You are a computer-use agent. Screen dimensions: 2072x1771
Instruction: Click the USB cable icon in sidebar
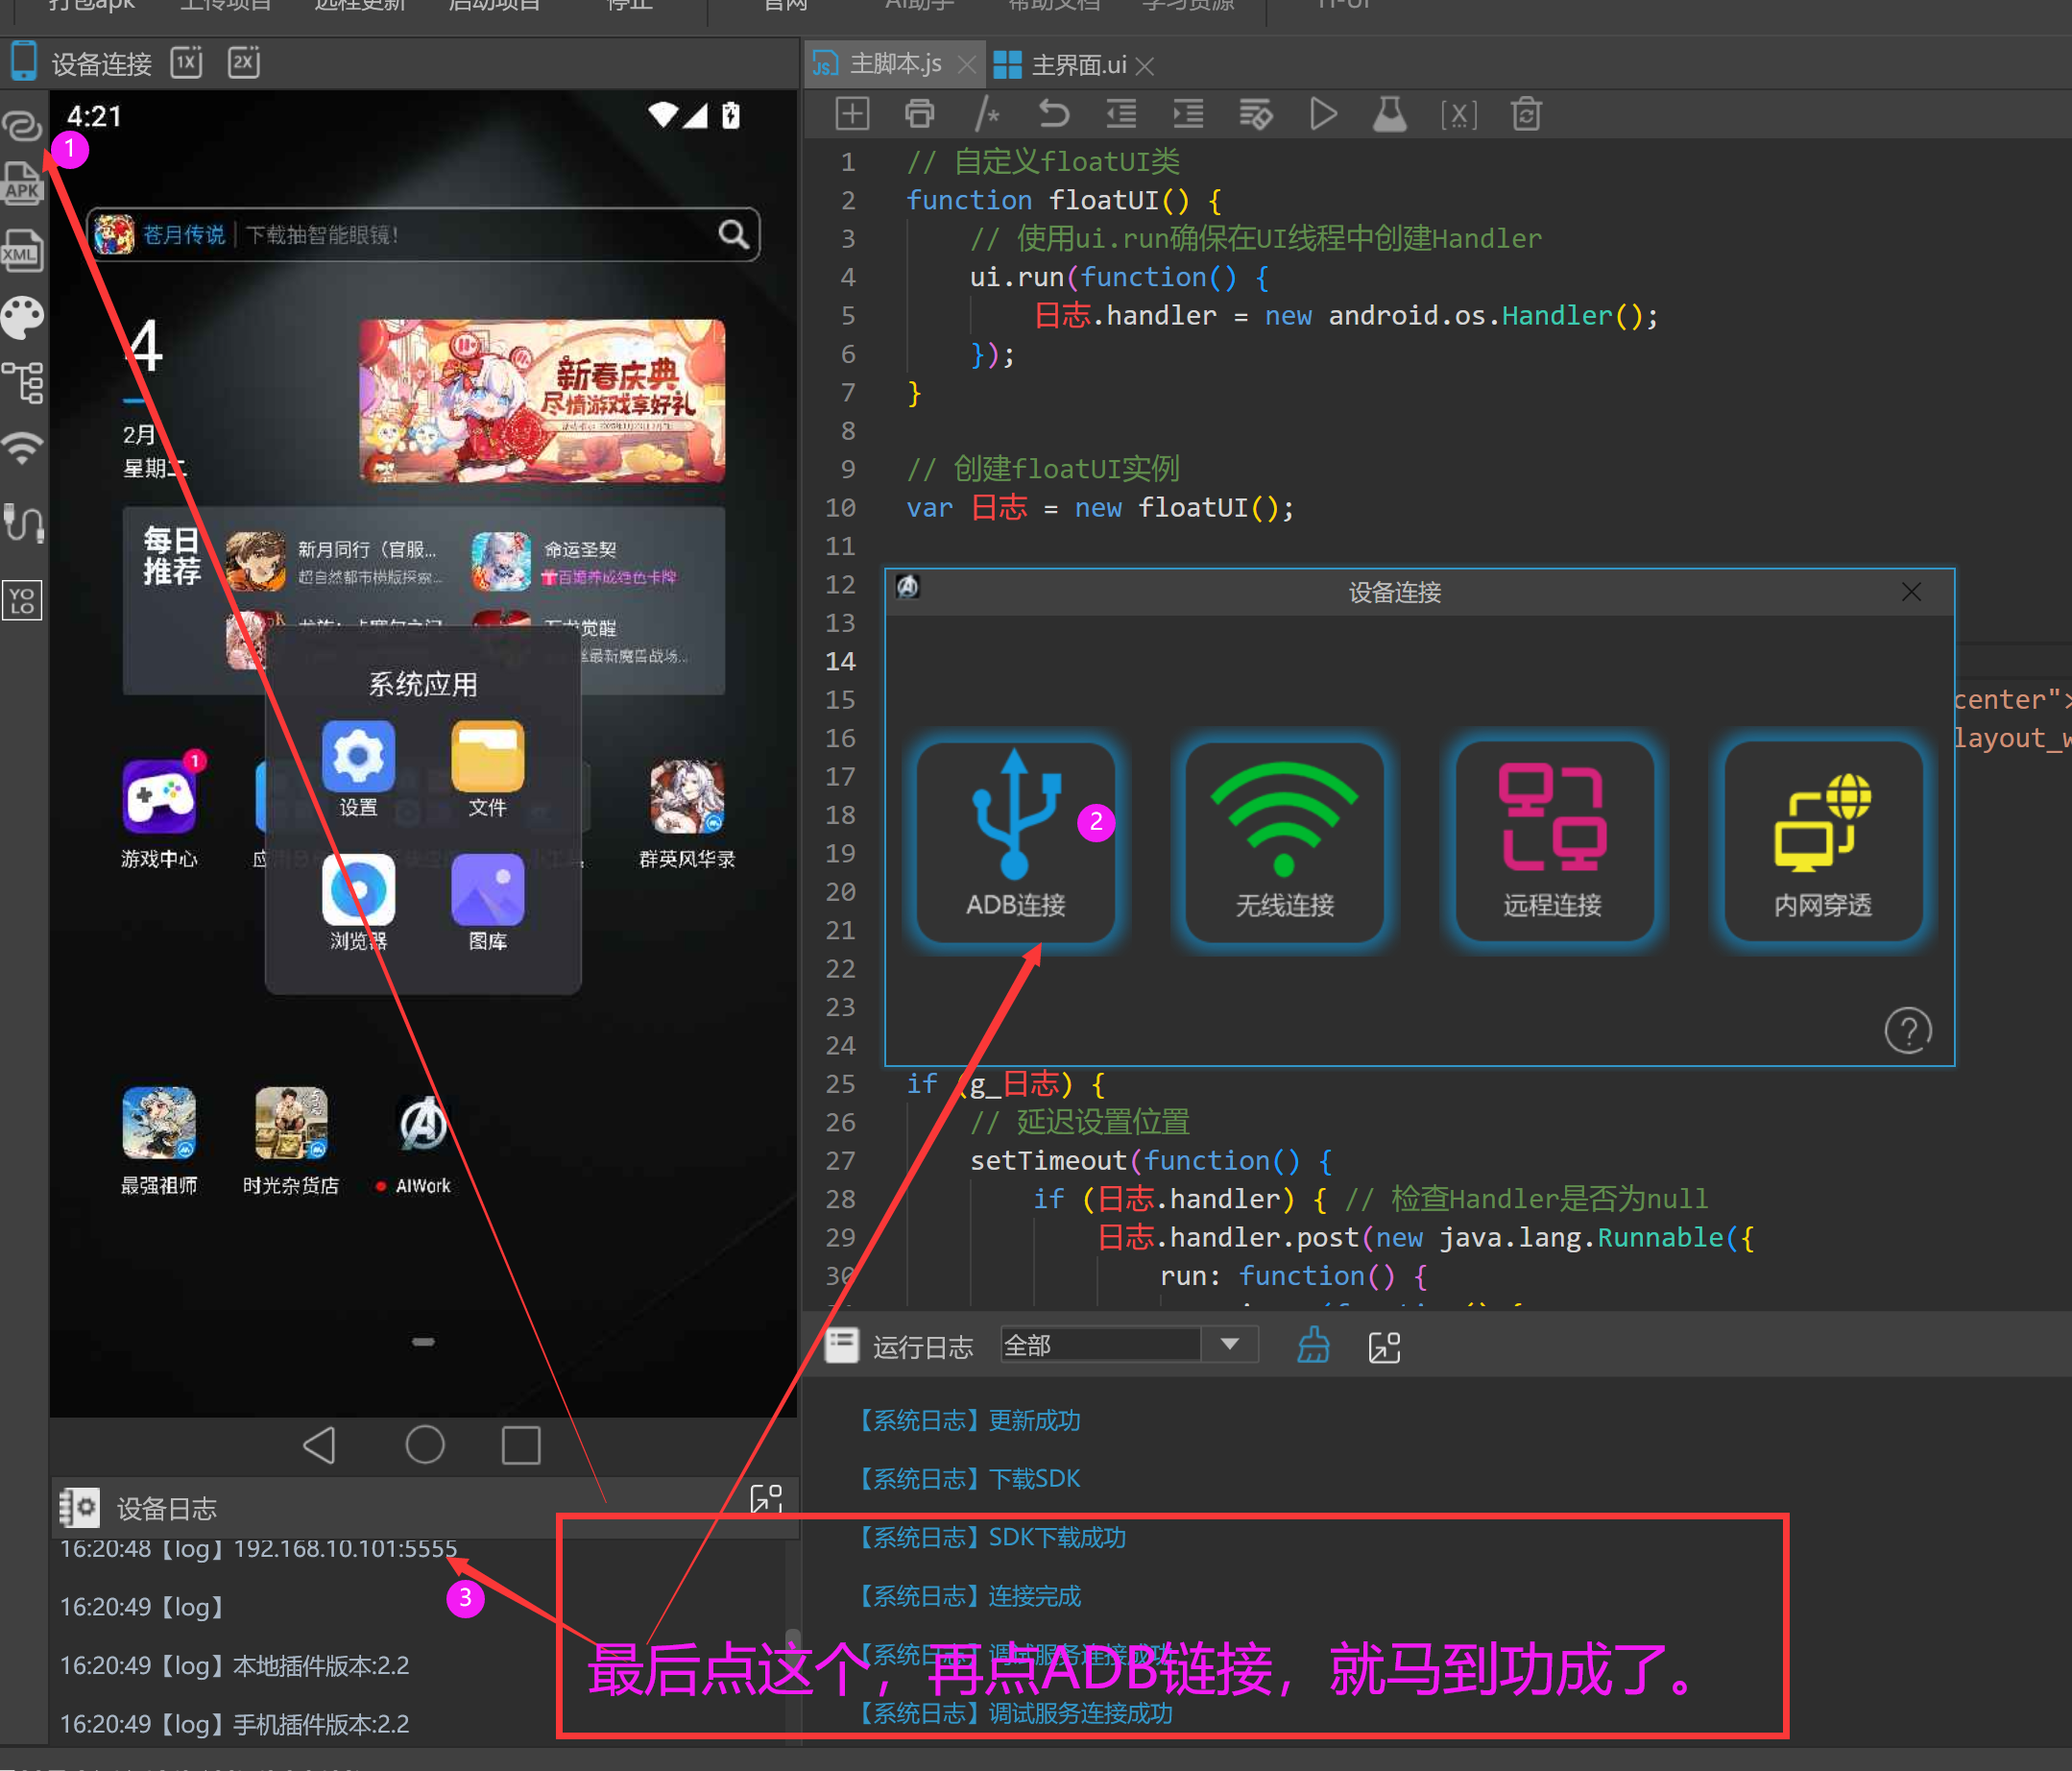pyautogui.click(x=22, y=522)
